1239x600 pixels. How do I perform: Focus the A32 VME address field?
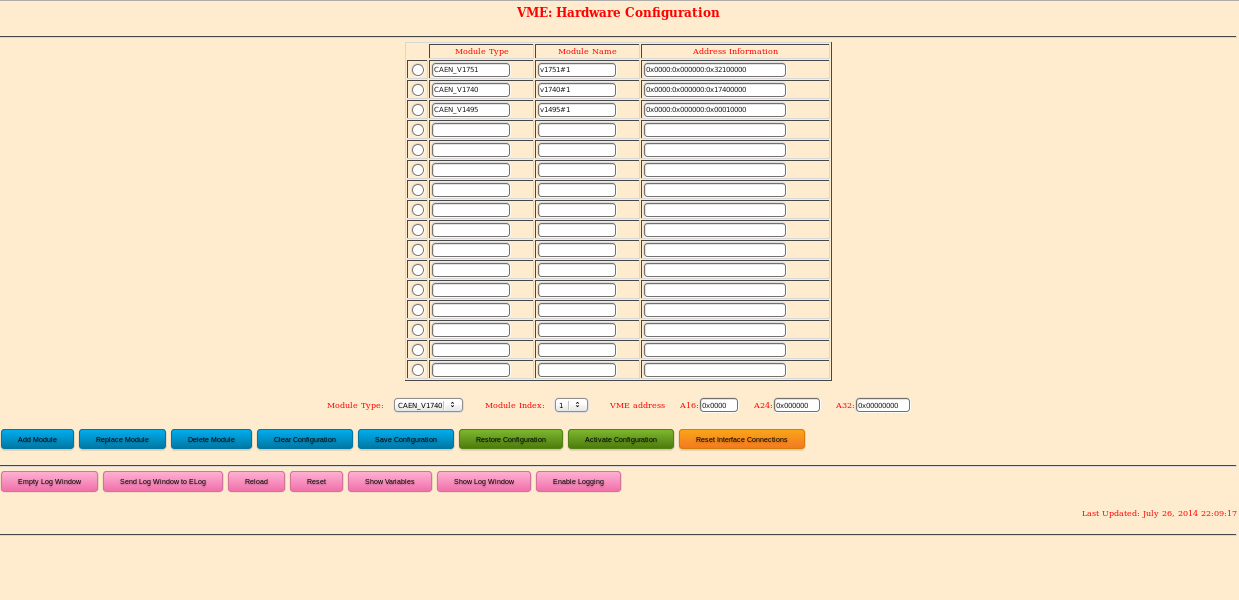pos(882,405)
